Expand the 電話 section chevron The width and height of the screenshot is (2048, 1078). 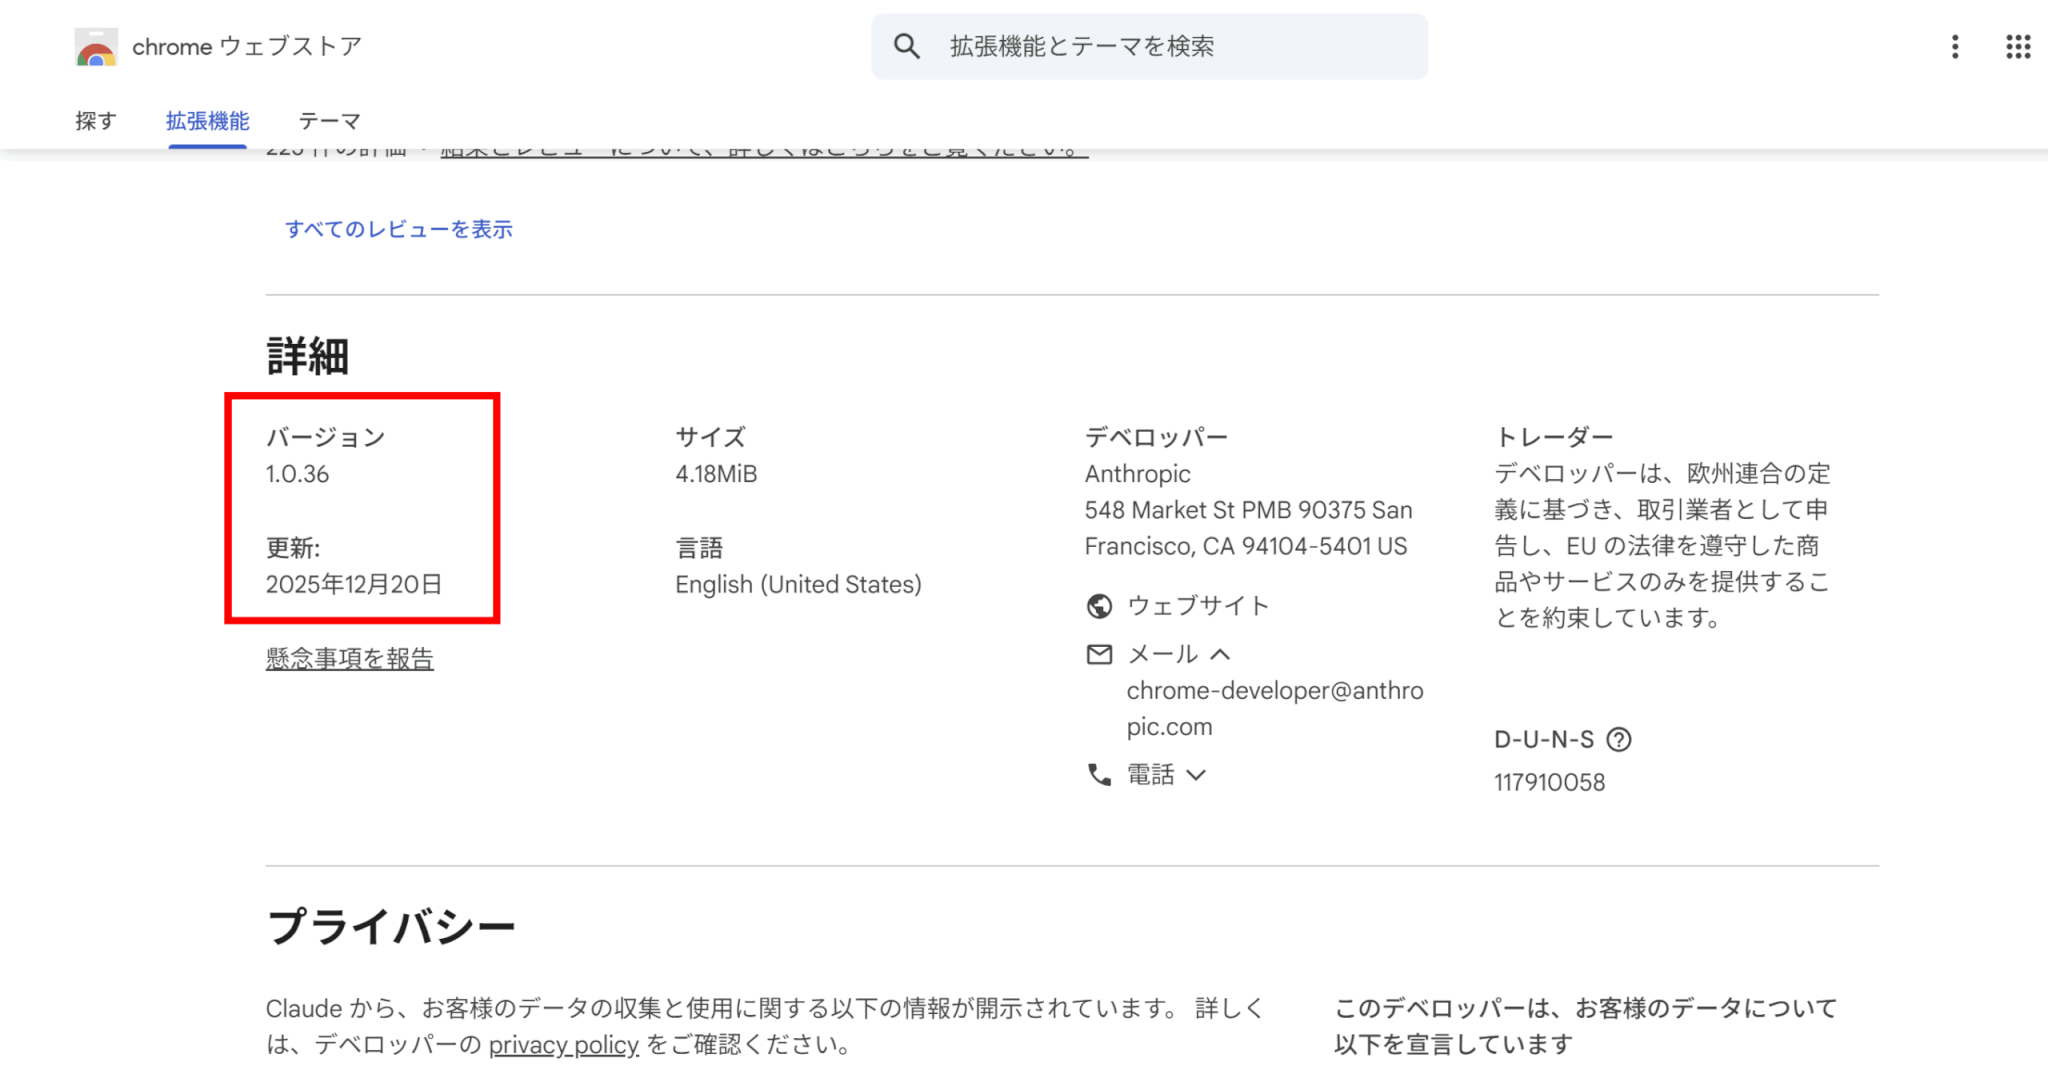coord(1196,775)
